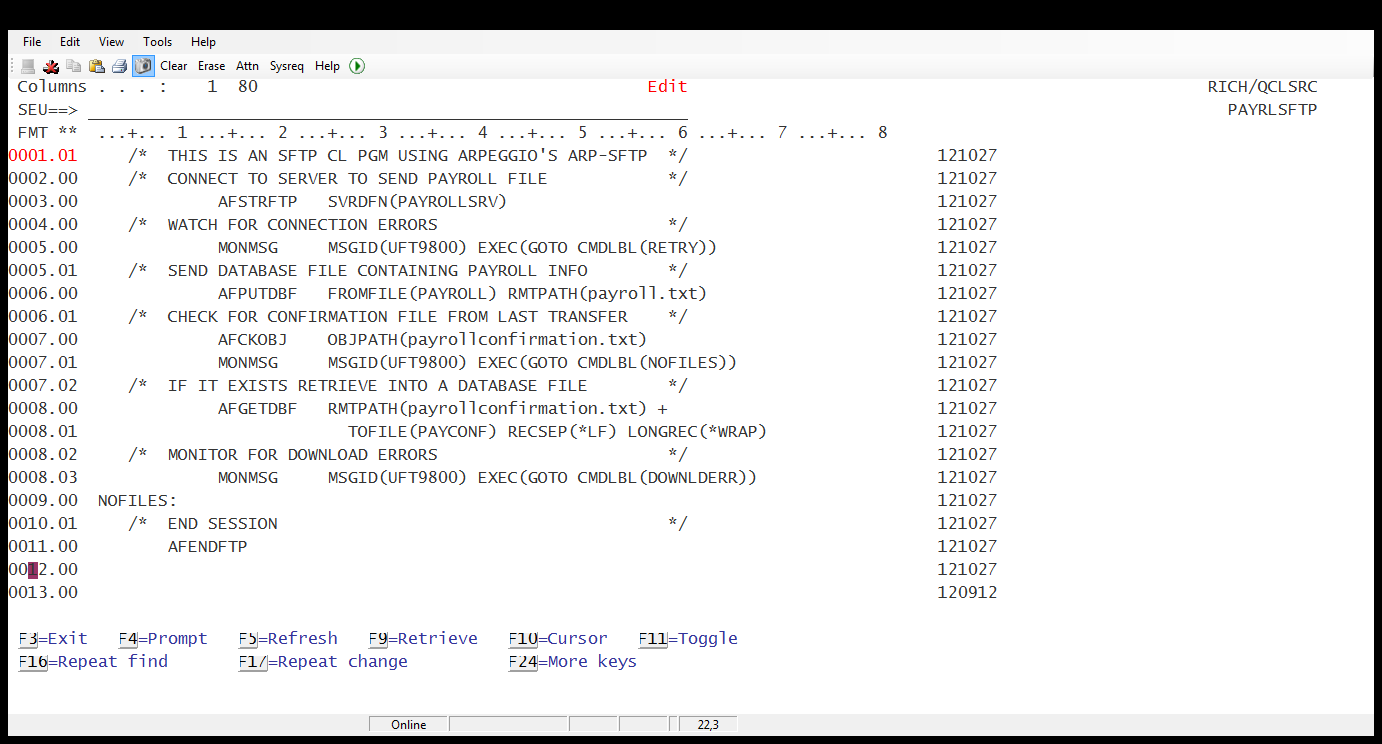Click sequence number 0003.00

(x=43, y=202)
